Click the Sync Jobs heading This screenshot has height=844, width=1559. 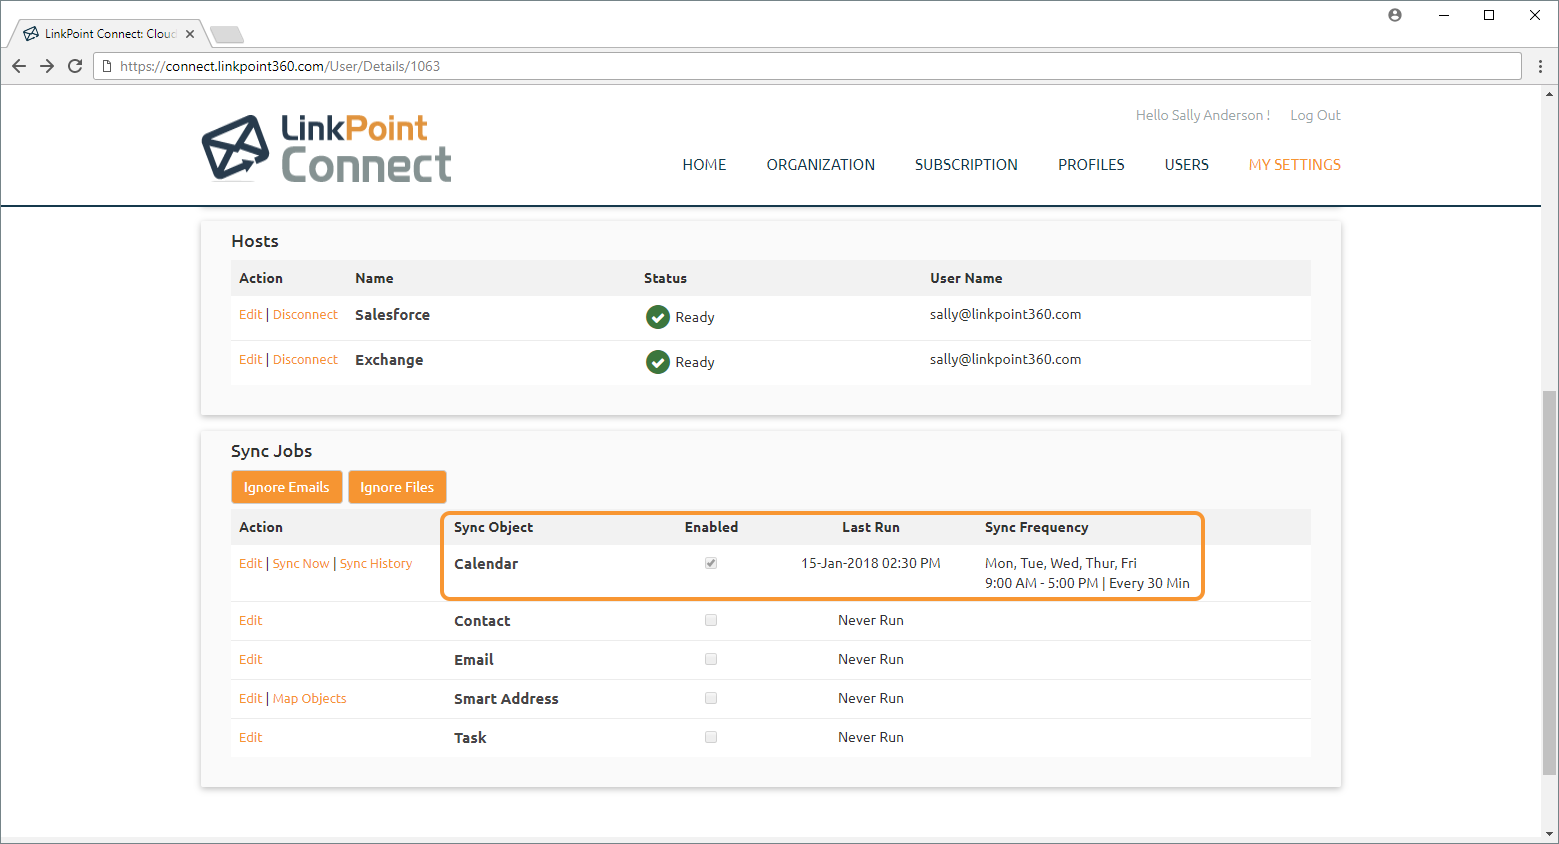tap(271, 451)
